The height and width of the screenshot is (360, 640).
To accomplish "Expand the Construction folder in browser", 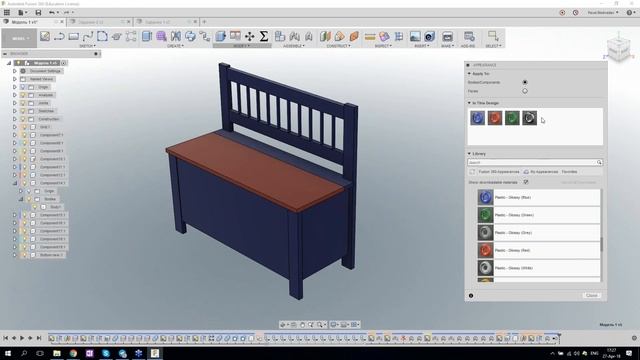I will pyautogui.click(x=15, y=119).
